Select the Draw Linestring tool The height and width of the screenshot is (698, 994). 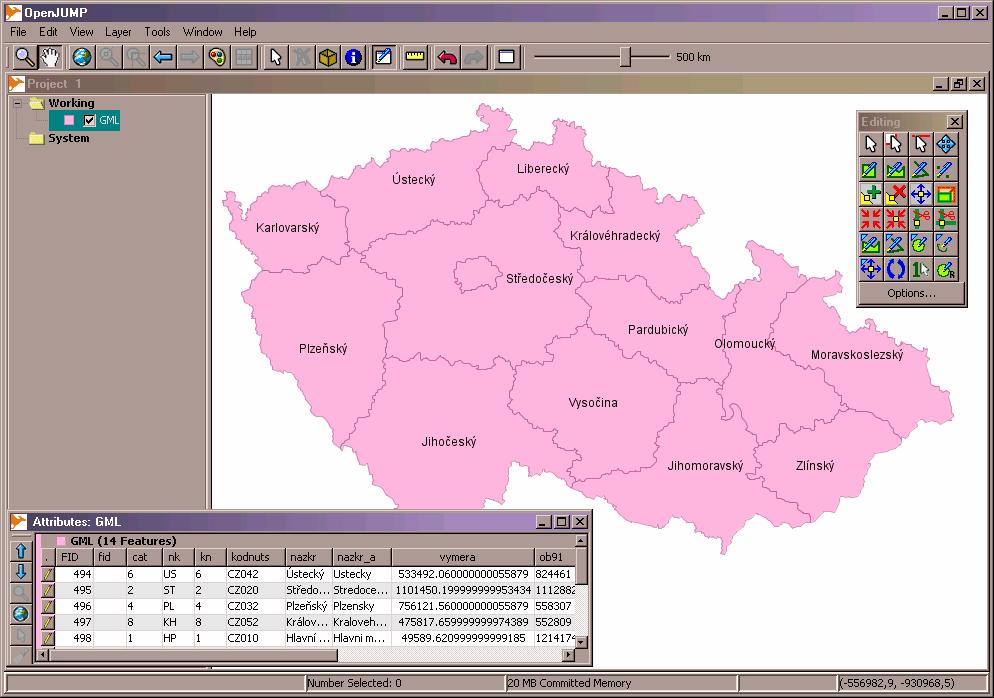click(920, 169)
